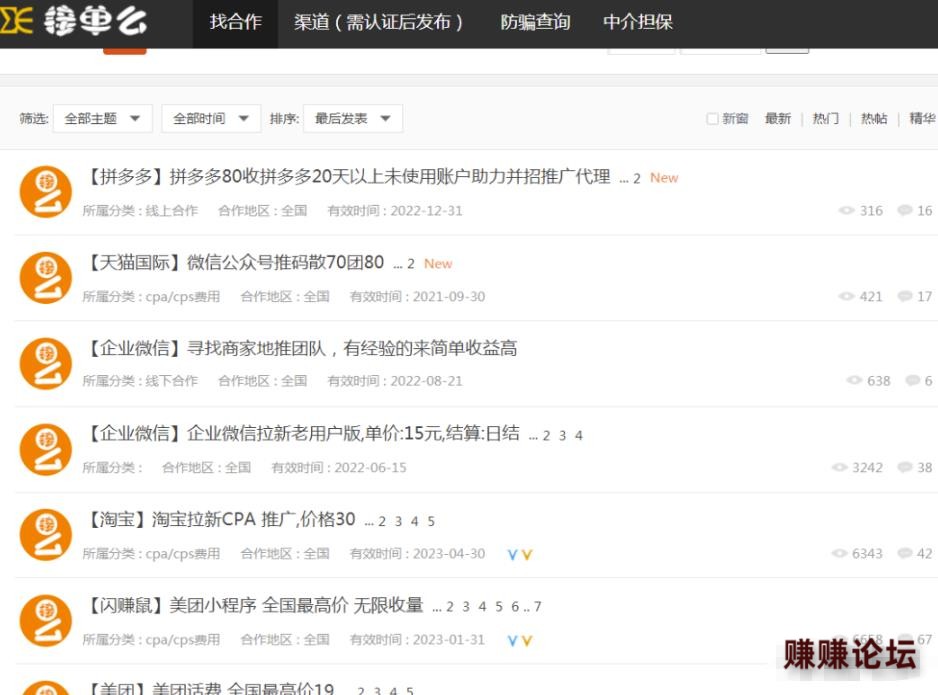Click reply bubble on 企业微信拉新老用户版 post
938x695 pixels.
click(905, 467)
